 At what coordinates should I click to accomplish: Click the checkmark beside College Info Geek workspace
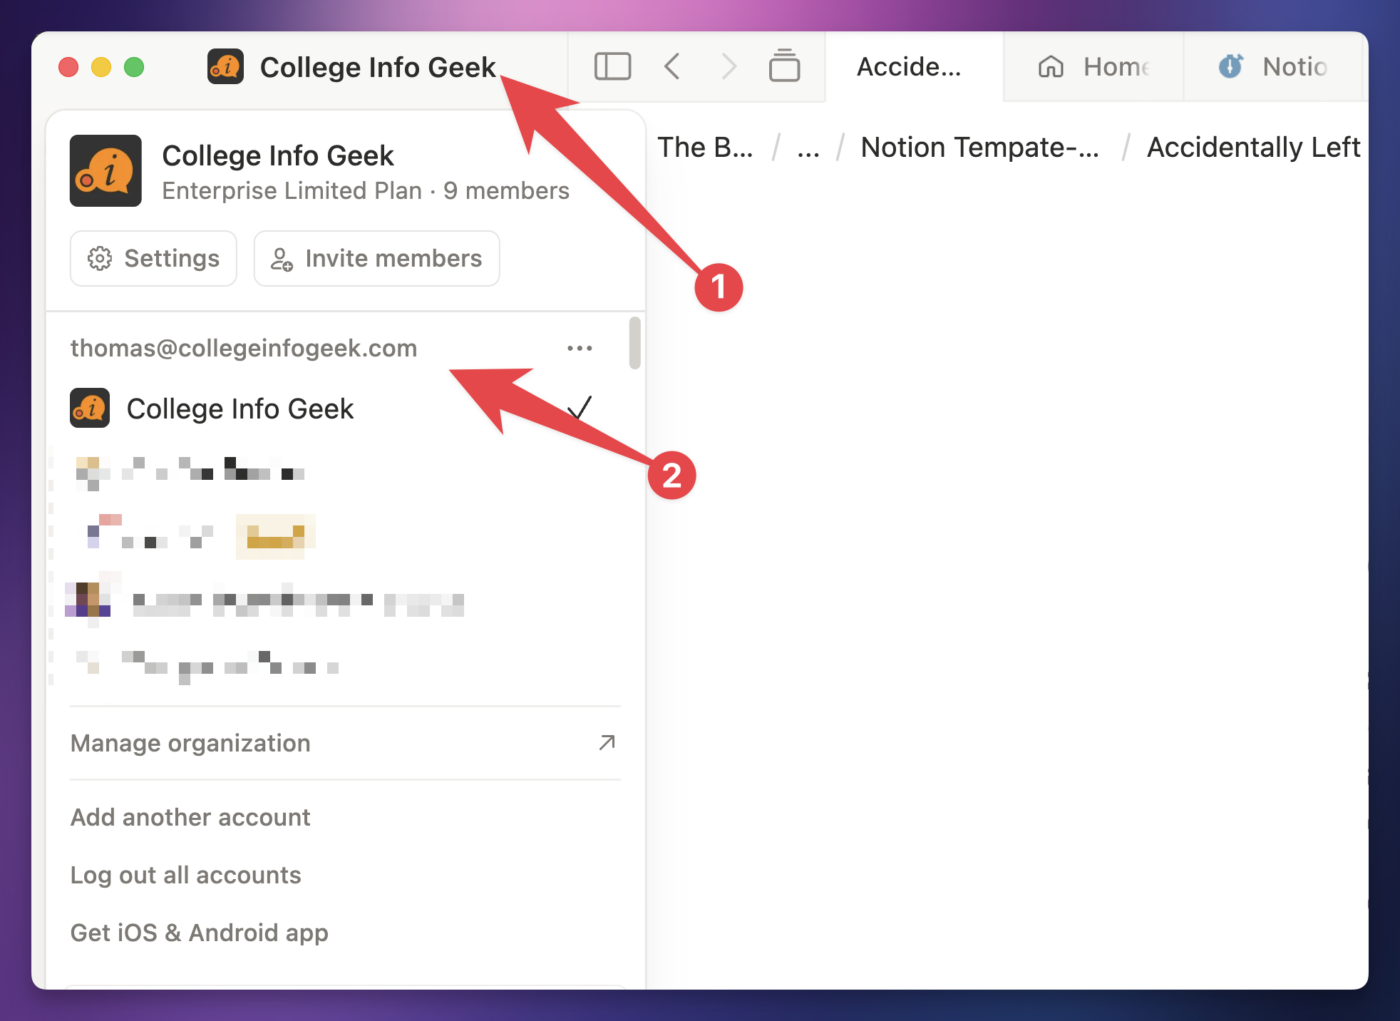click(x=580, y=408)
